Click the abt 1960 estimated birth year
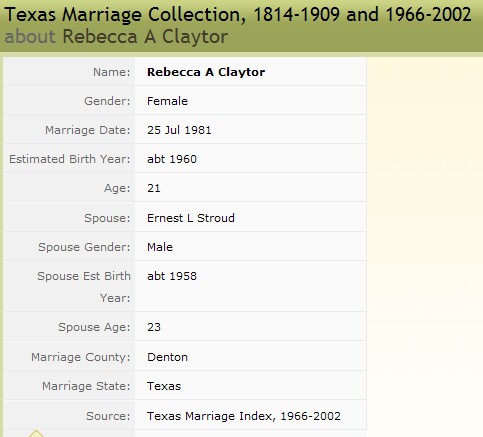Viewport: 483px width, 437px height. click(172, 159)
